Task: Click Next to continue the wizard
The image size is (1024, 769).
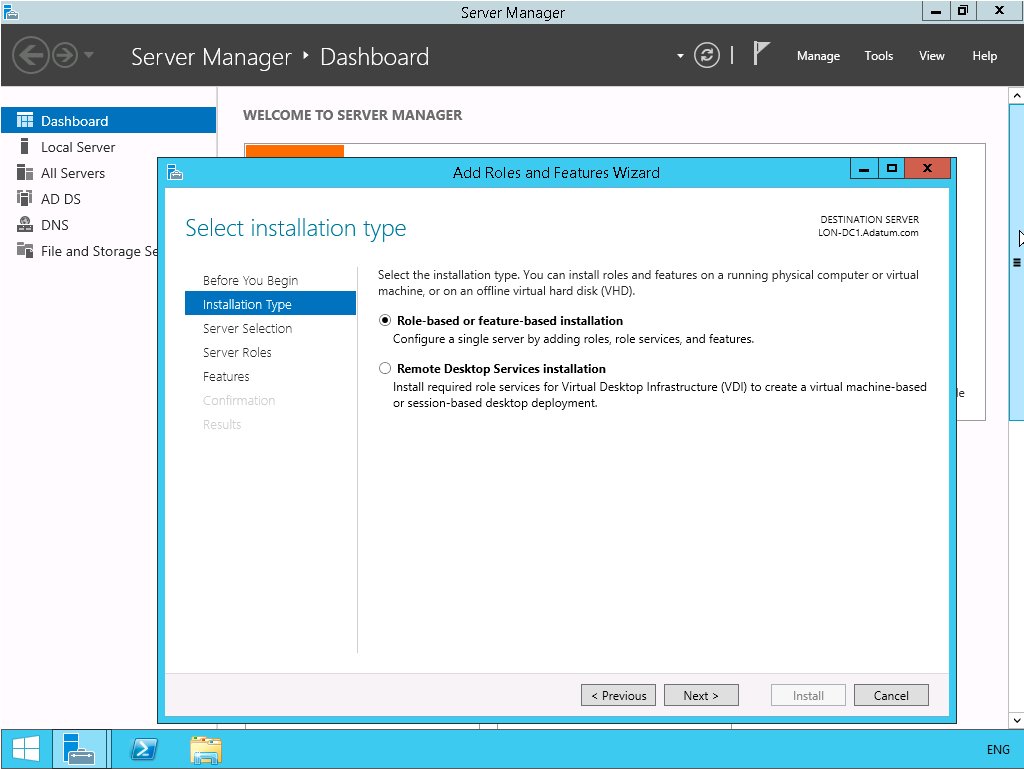Action: point(701,694)
